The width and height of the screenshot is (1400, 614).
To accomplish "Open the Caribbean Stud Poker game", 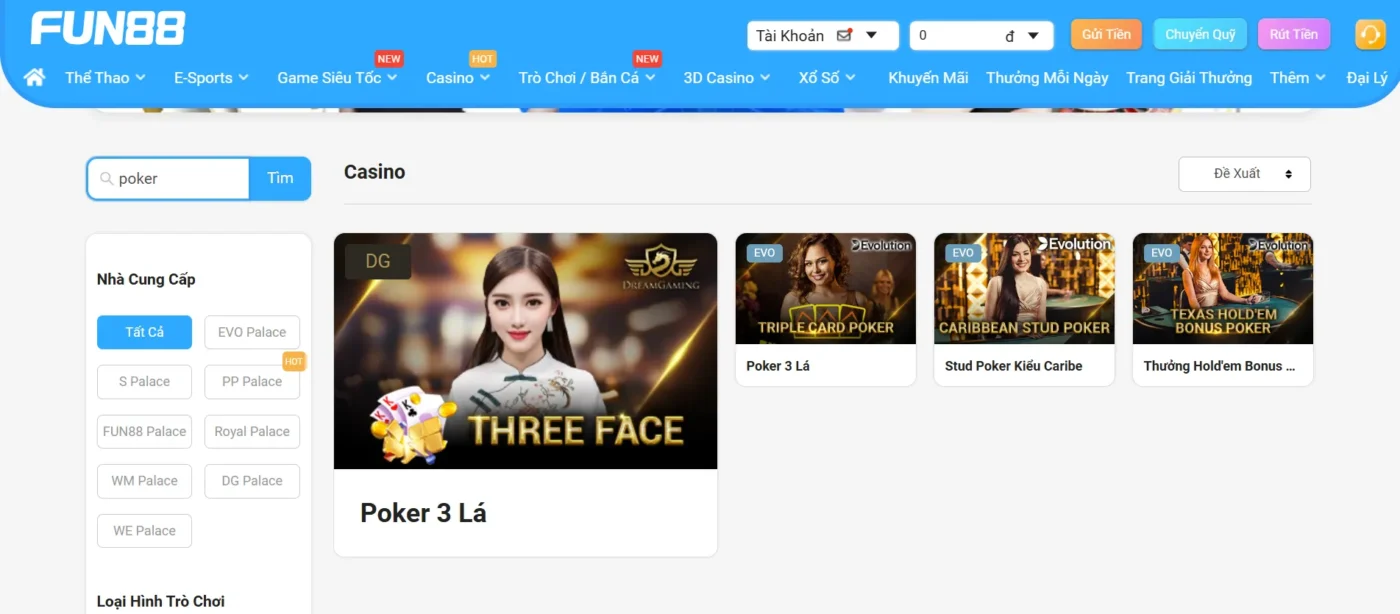I will 1024,288.
